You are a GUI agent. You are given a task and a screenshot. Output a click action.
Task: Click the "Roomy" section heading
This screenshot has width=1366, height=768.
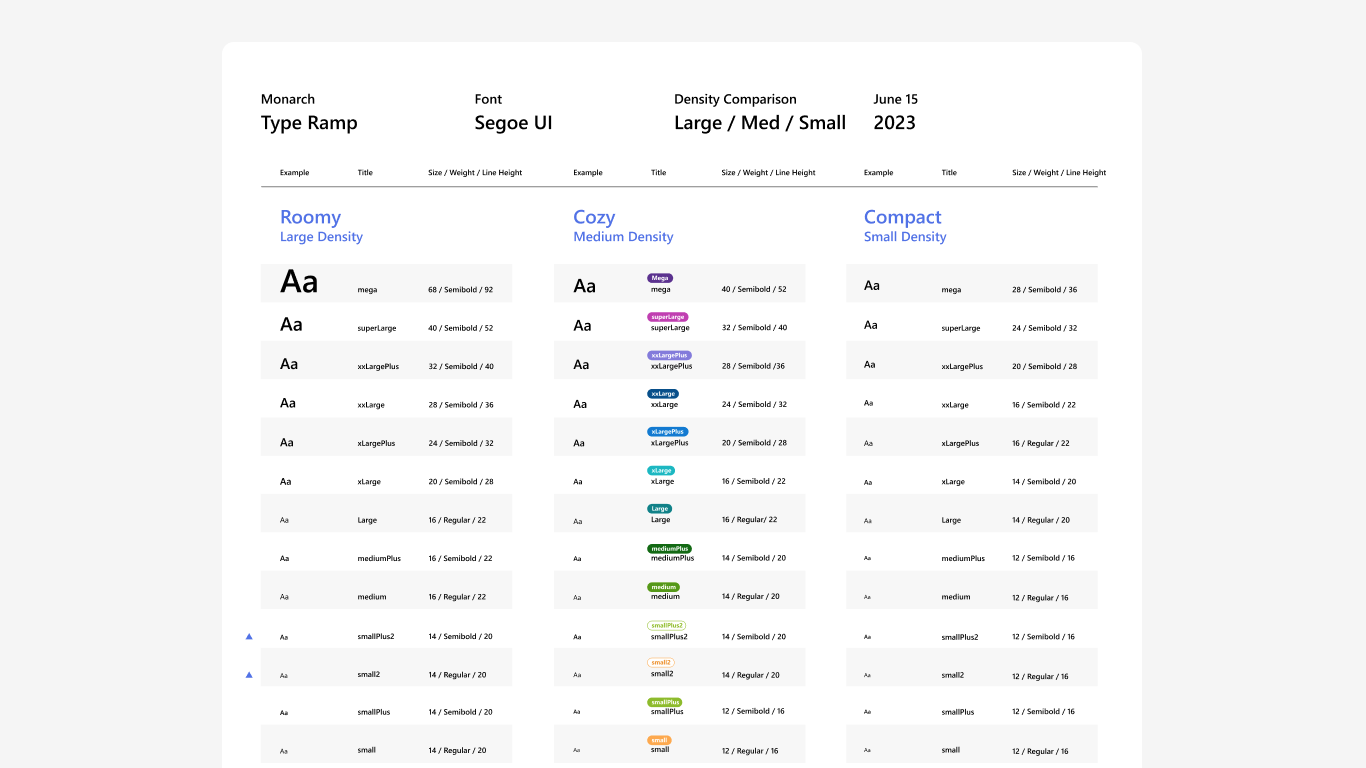(310, 217)
